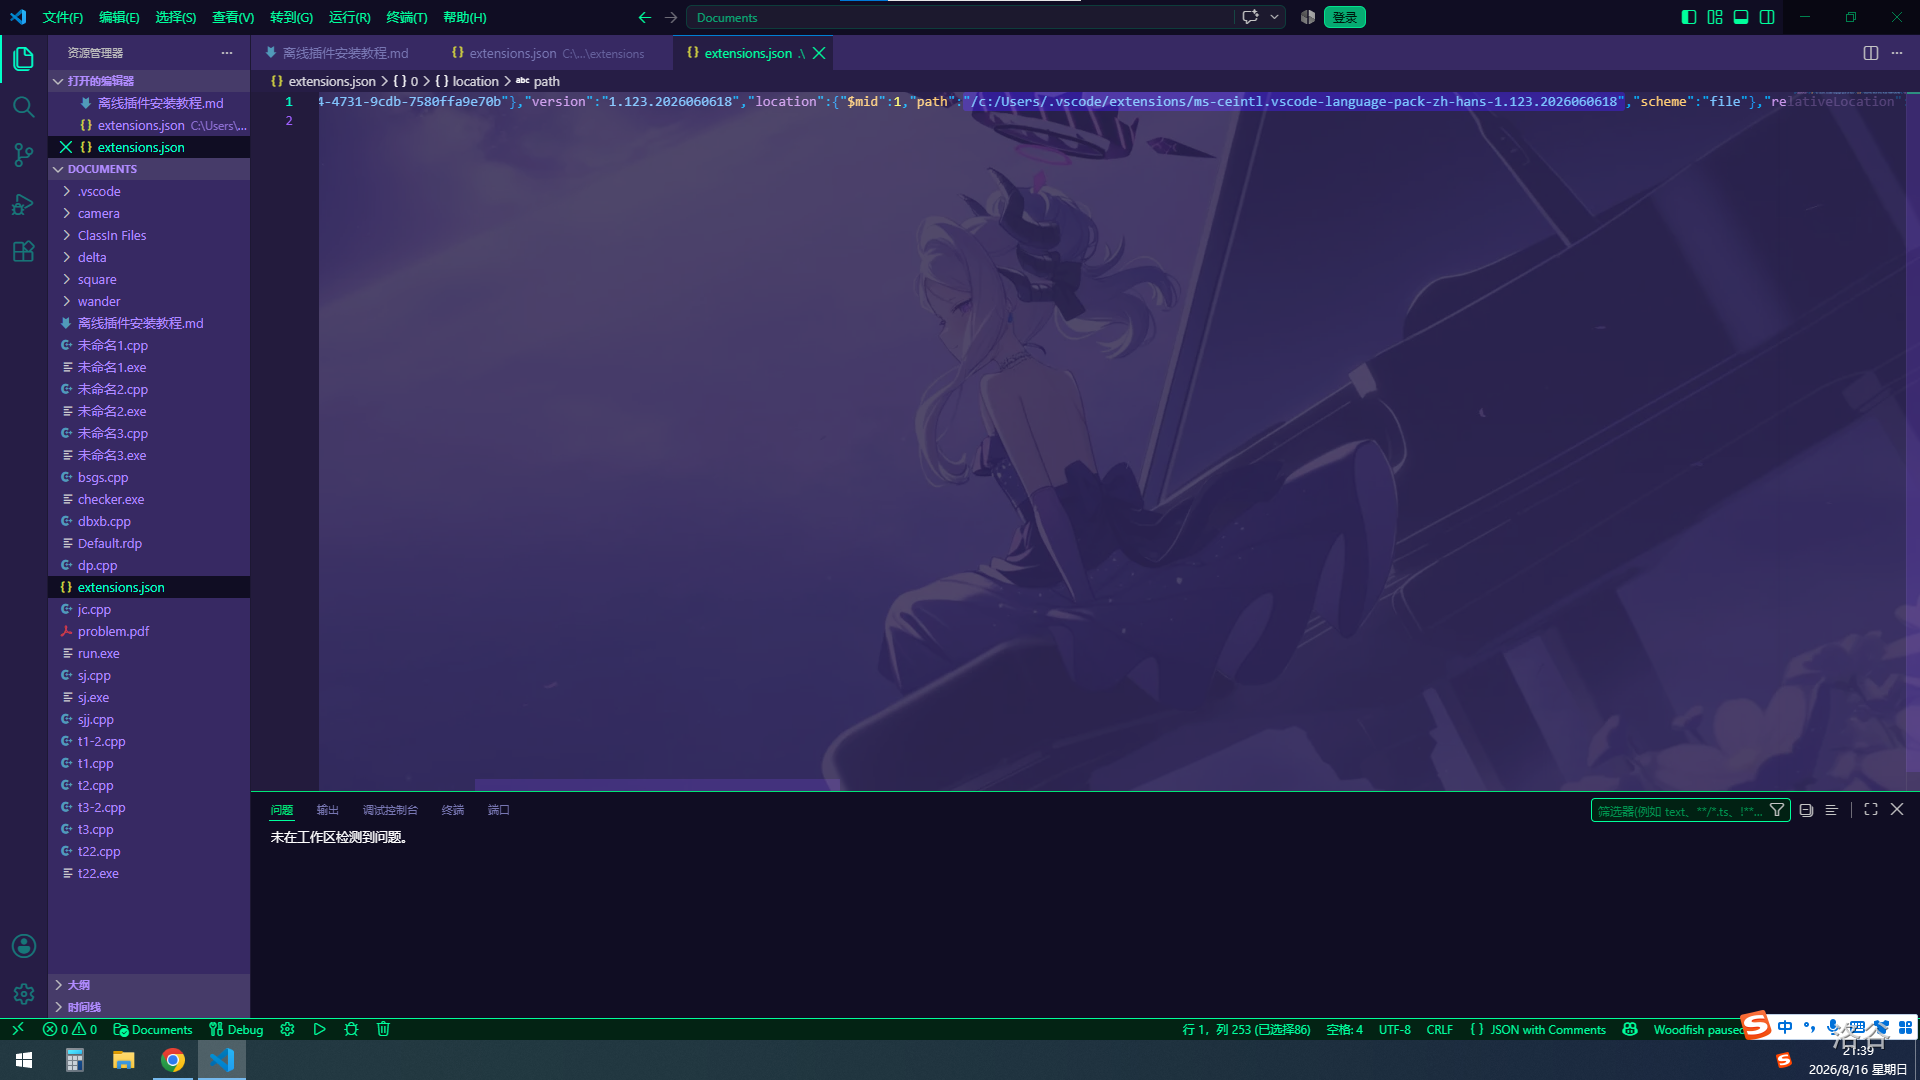Open the chat icon in title bar
Viewport: 1920px width, 1080px height.
(1250, 17)
